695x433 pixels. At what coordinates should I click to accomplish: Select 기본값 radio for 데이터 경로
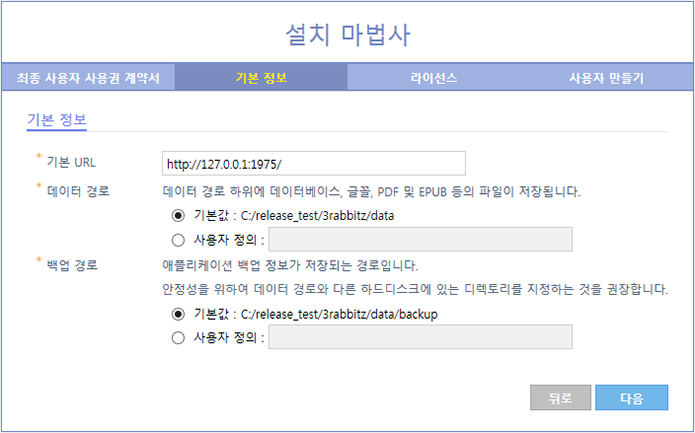point(178,216)
